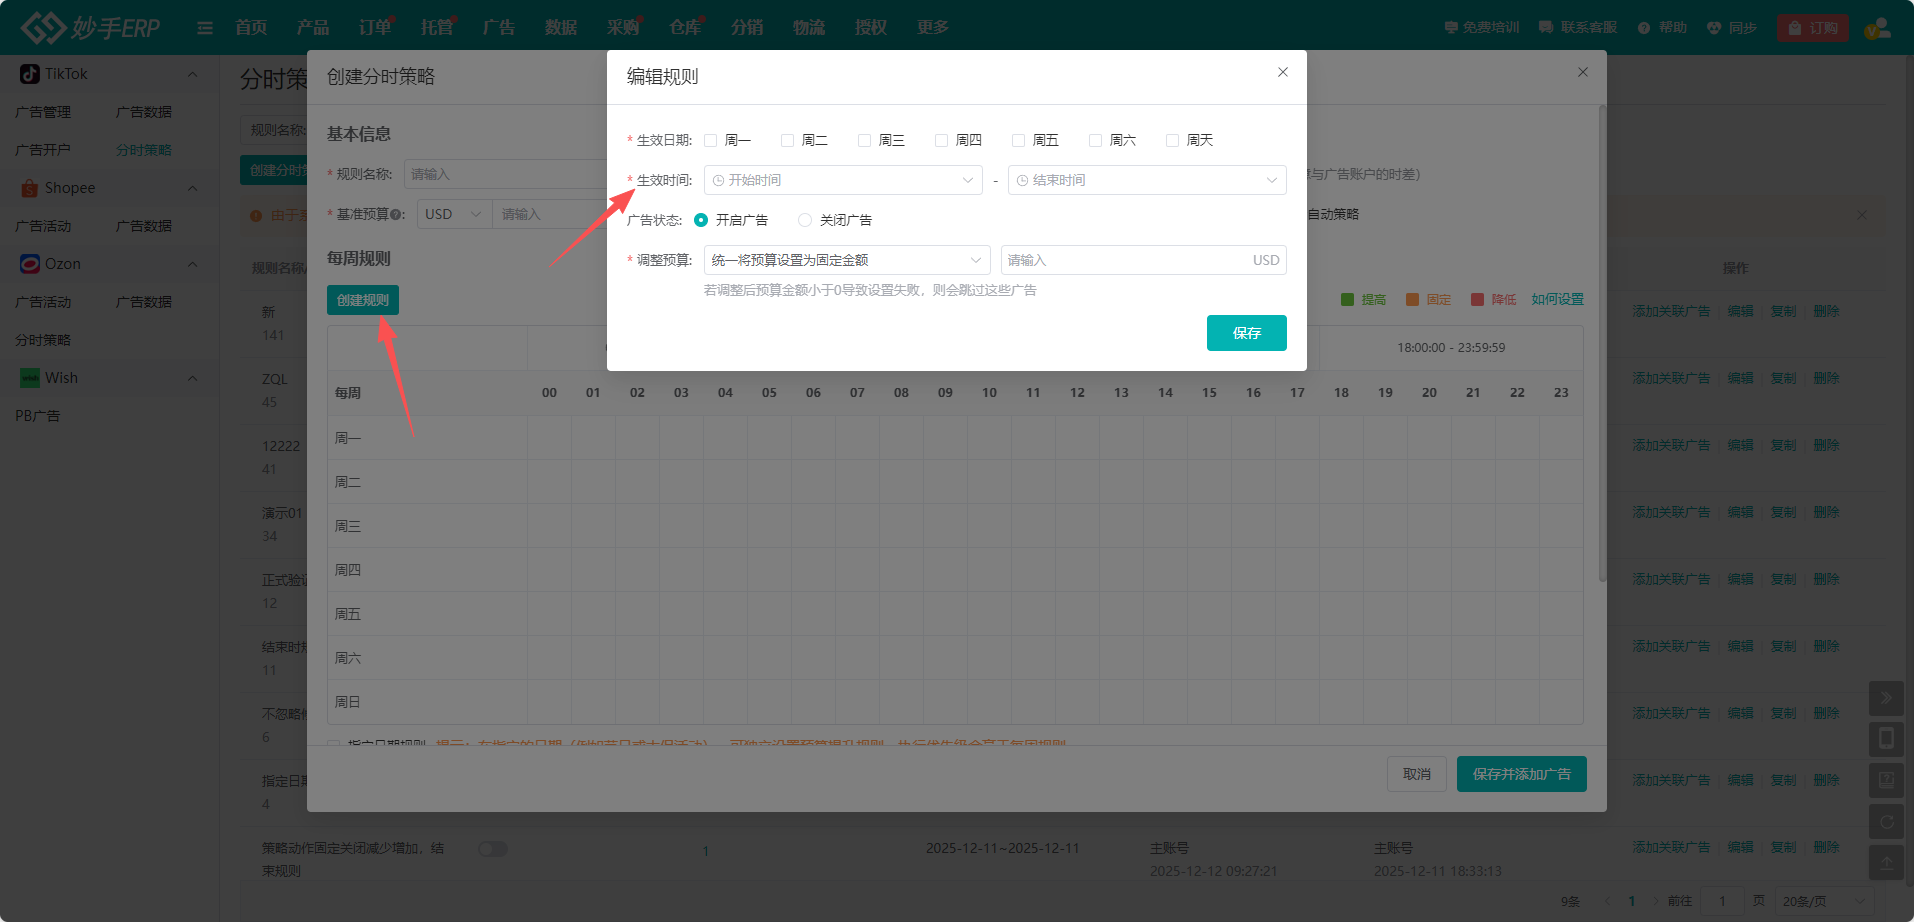Open the Ozon platform section icon

28,263
